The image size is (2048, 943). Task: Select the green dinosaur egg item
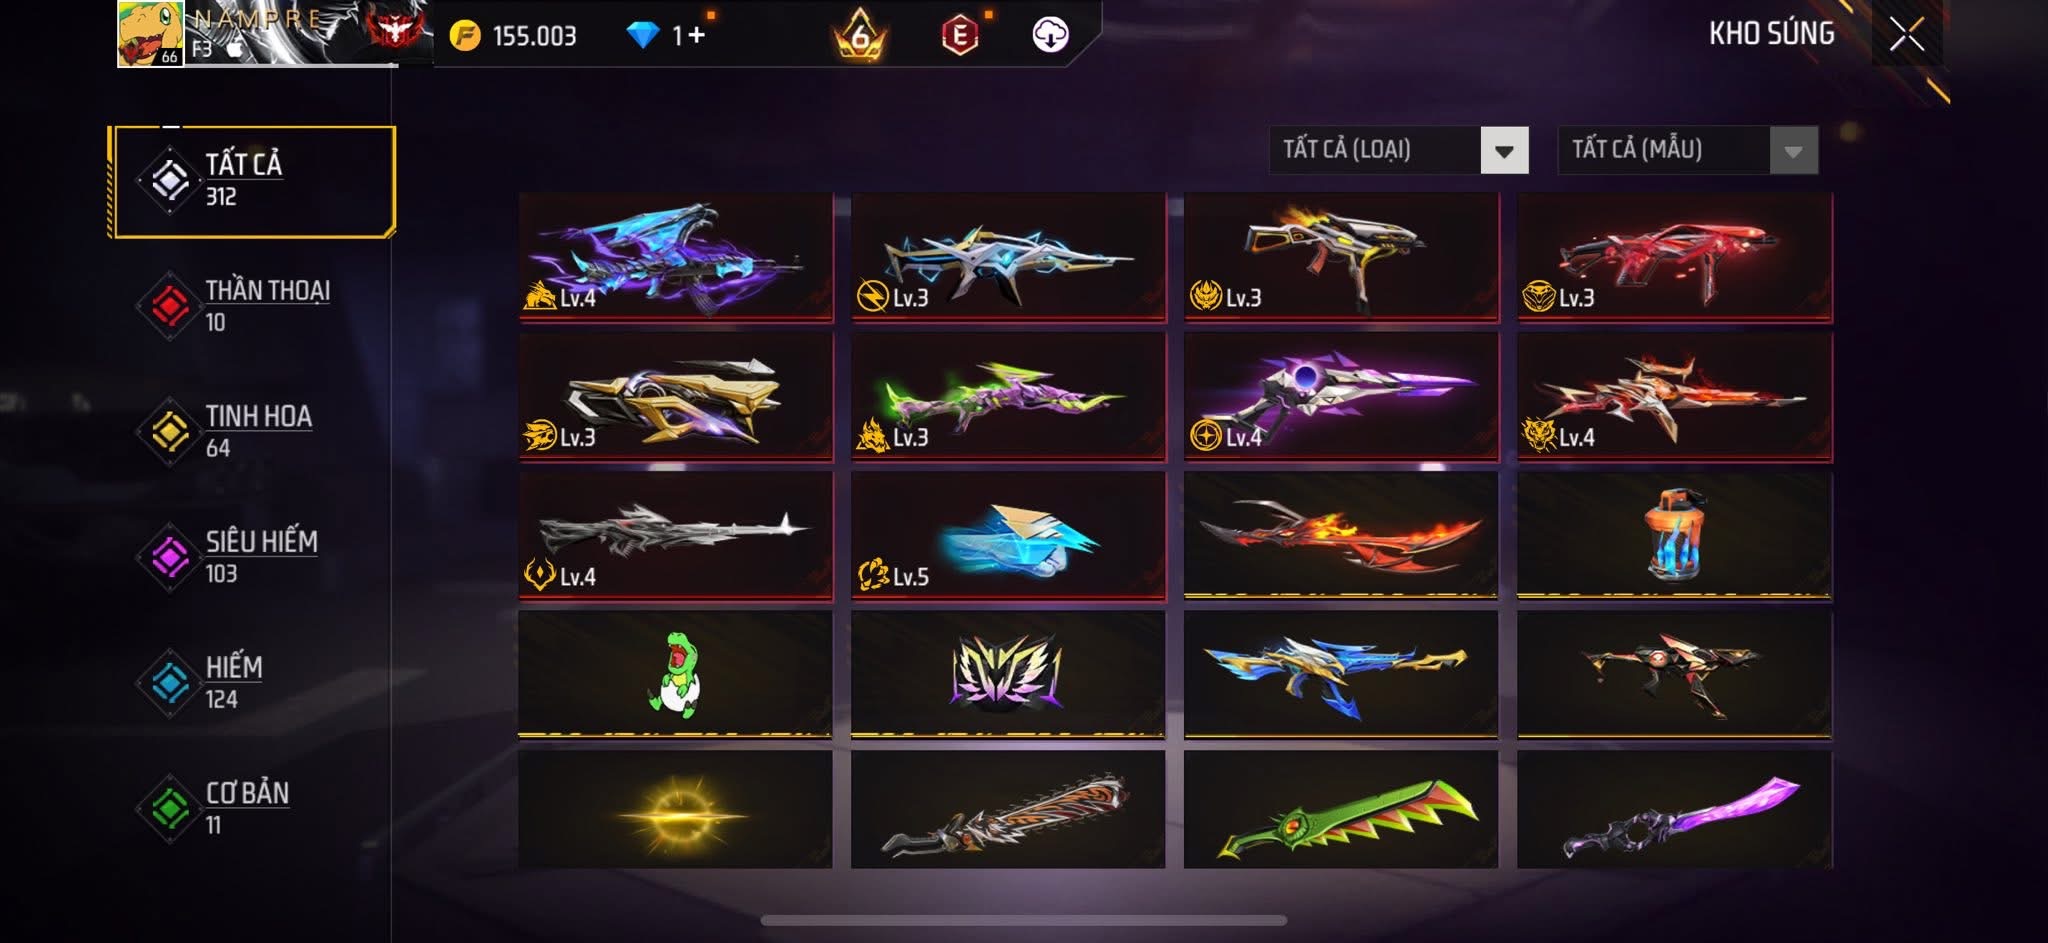[675, 673]
